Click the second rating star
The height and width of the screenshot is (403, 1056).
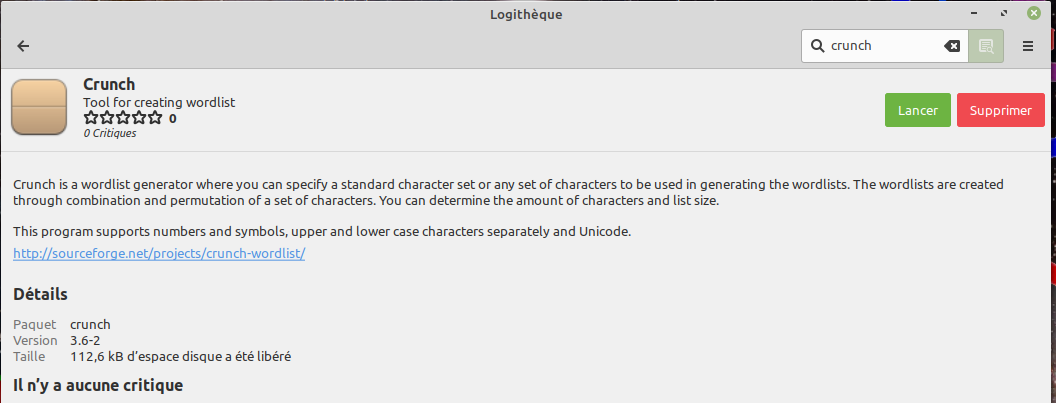pyautogui.click(x=107, y=118)
